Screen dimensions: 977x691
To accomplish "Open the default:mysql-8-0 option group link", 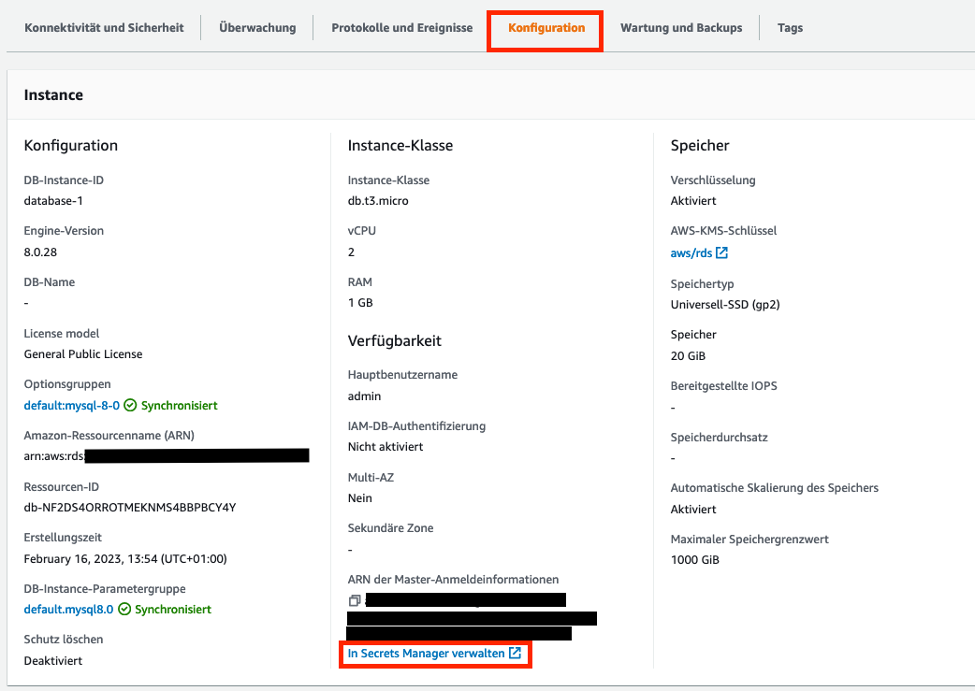I will point(72,406).
